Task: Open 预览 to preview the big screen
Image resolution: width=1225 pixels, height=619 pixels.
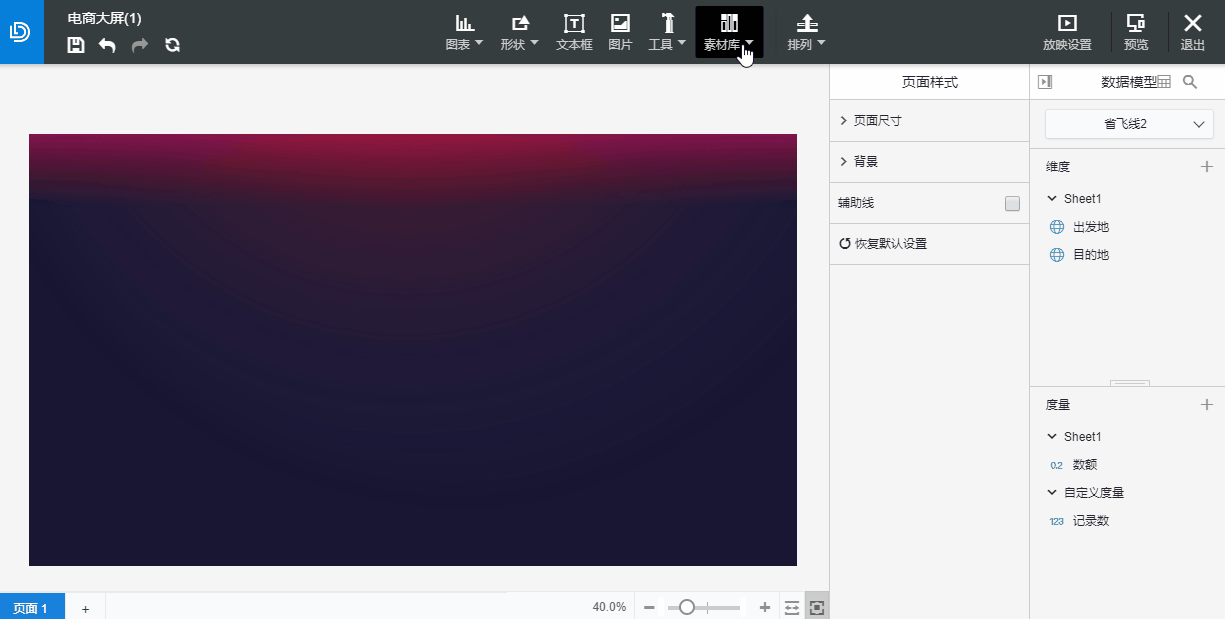Action: point(1136,32)
